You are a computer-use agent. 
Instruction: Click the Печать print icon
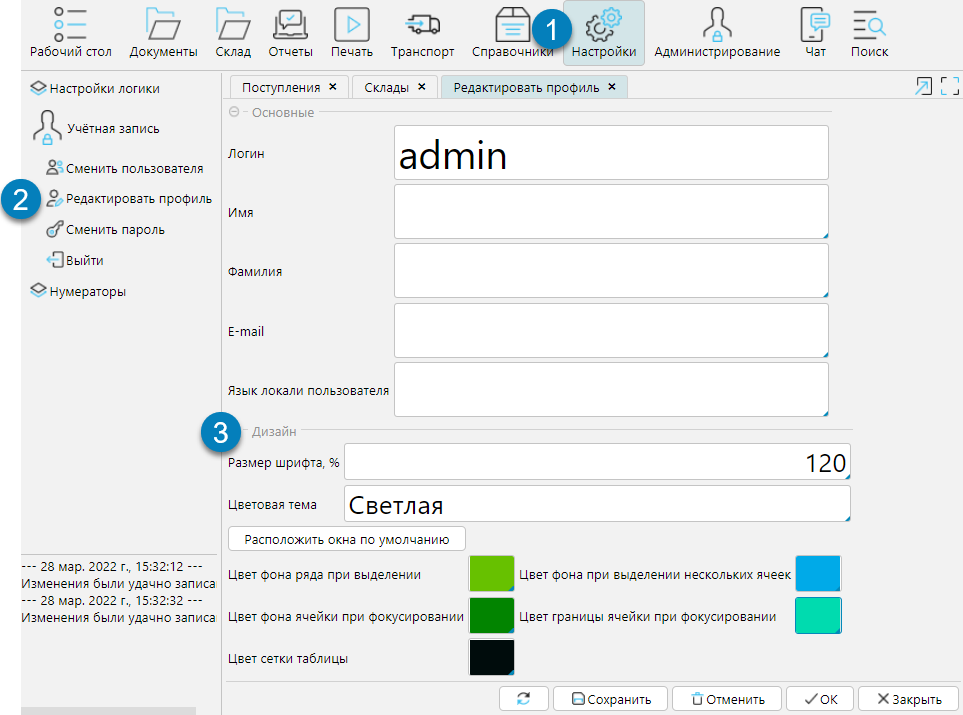coord(352,32)
